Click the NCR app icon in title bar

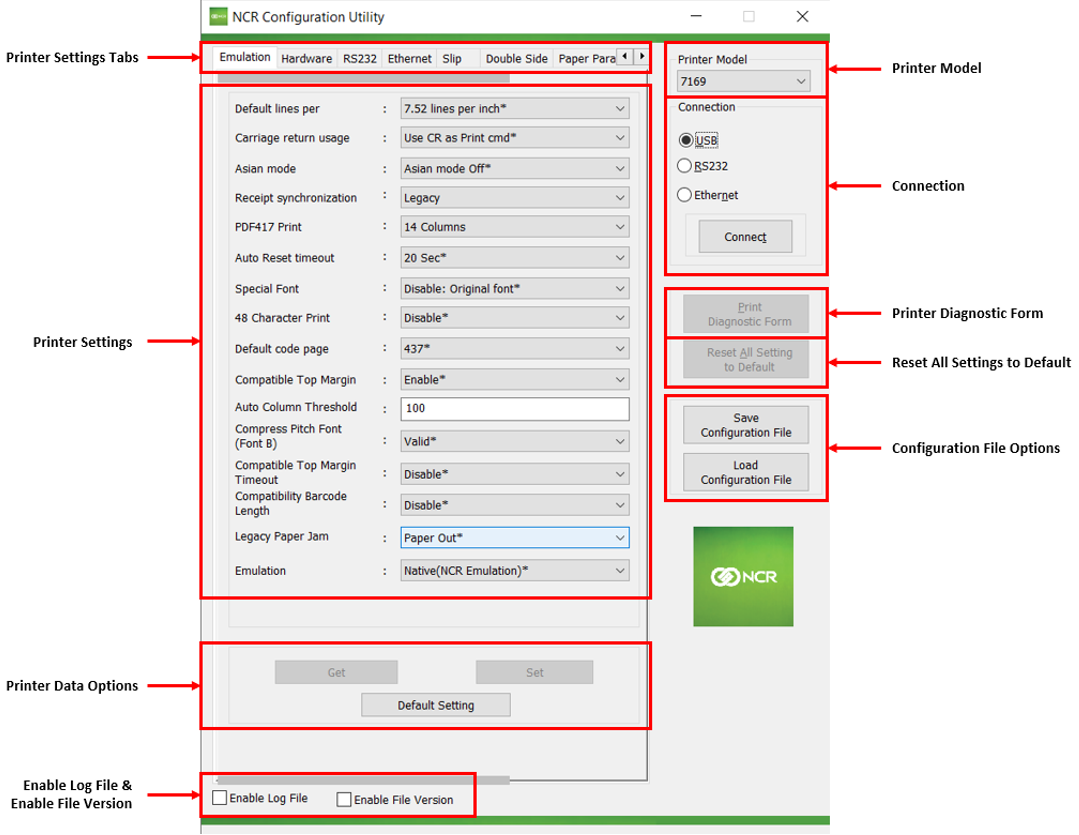pyautogui.click(x=218, y=17)
